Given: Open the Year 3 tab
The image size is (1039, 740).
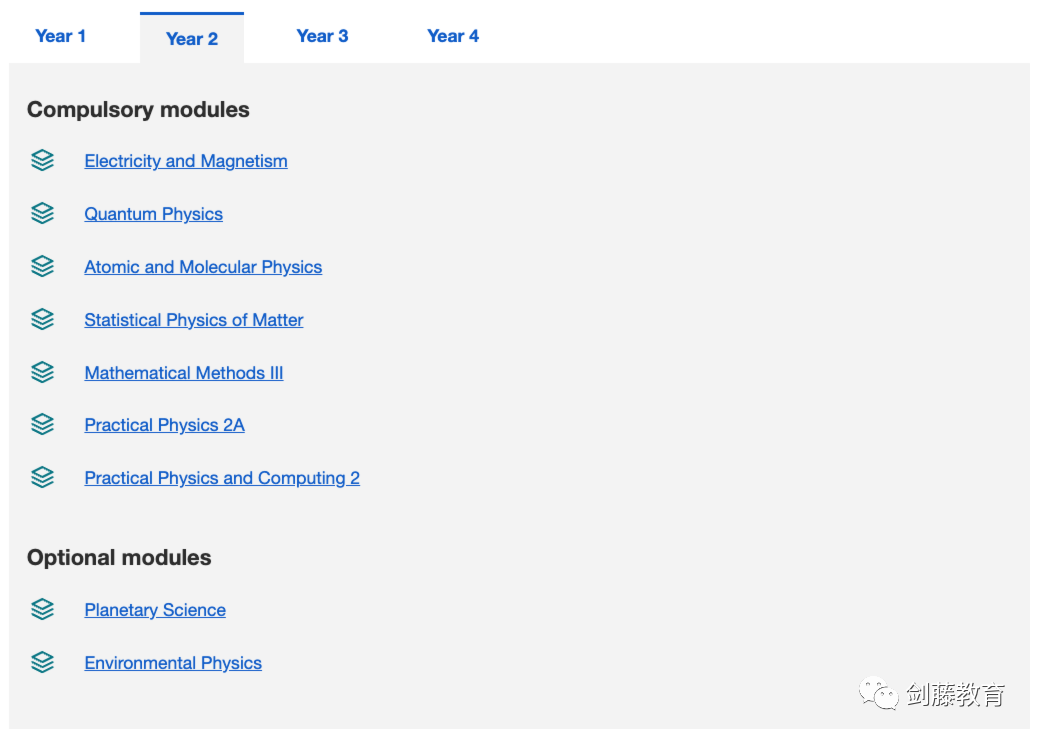Looking at the screenshot, I should point(322,36).
